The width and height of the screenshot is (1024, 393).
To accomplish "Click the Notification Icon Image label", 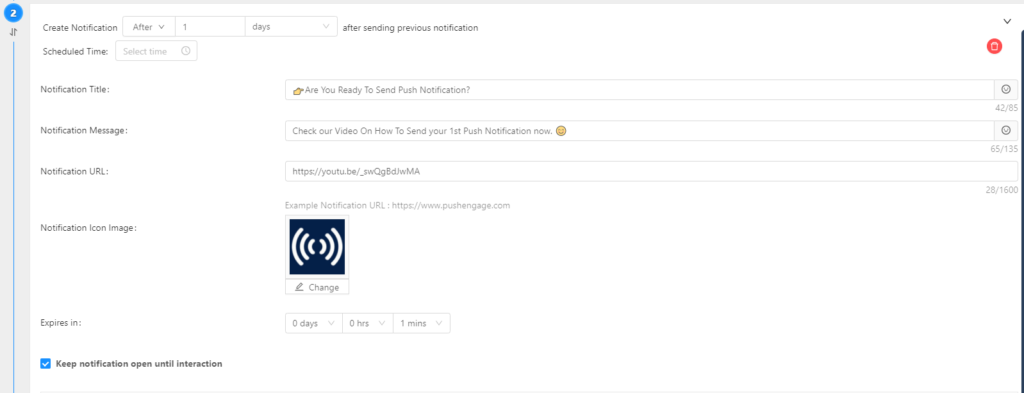I will coord(89,228).
